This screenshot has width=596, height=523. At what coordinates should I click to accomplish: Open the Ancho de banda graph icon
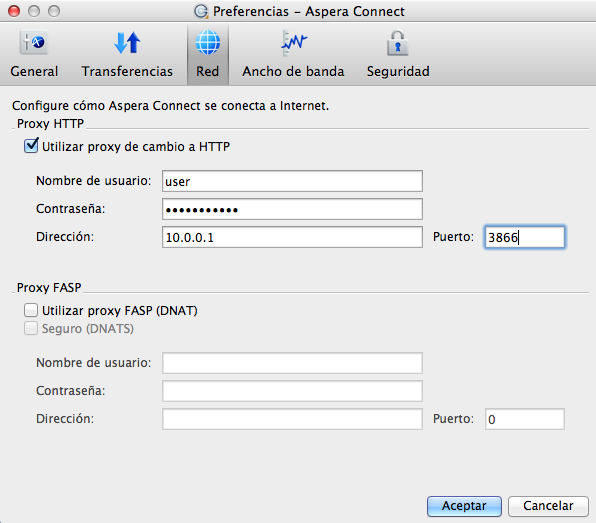[293, 43]
